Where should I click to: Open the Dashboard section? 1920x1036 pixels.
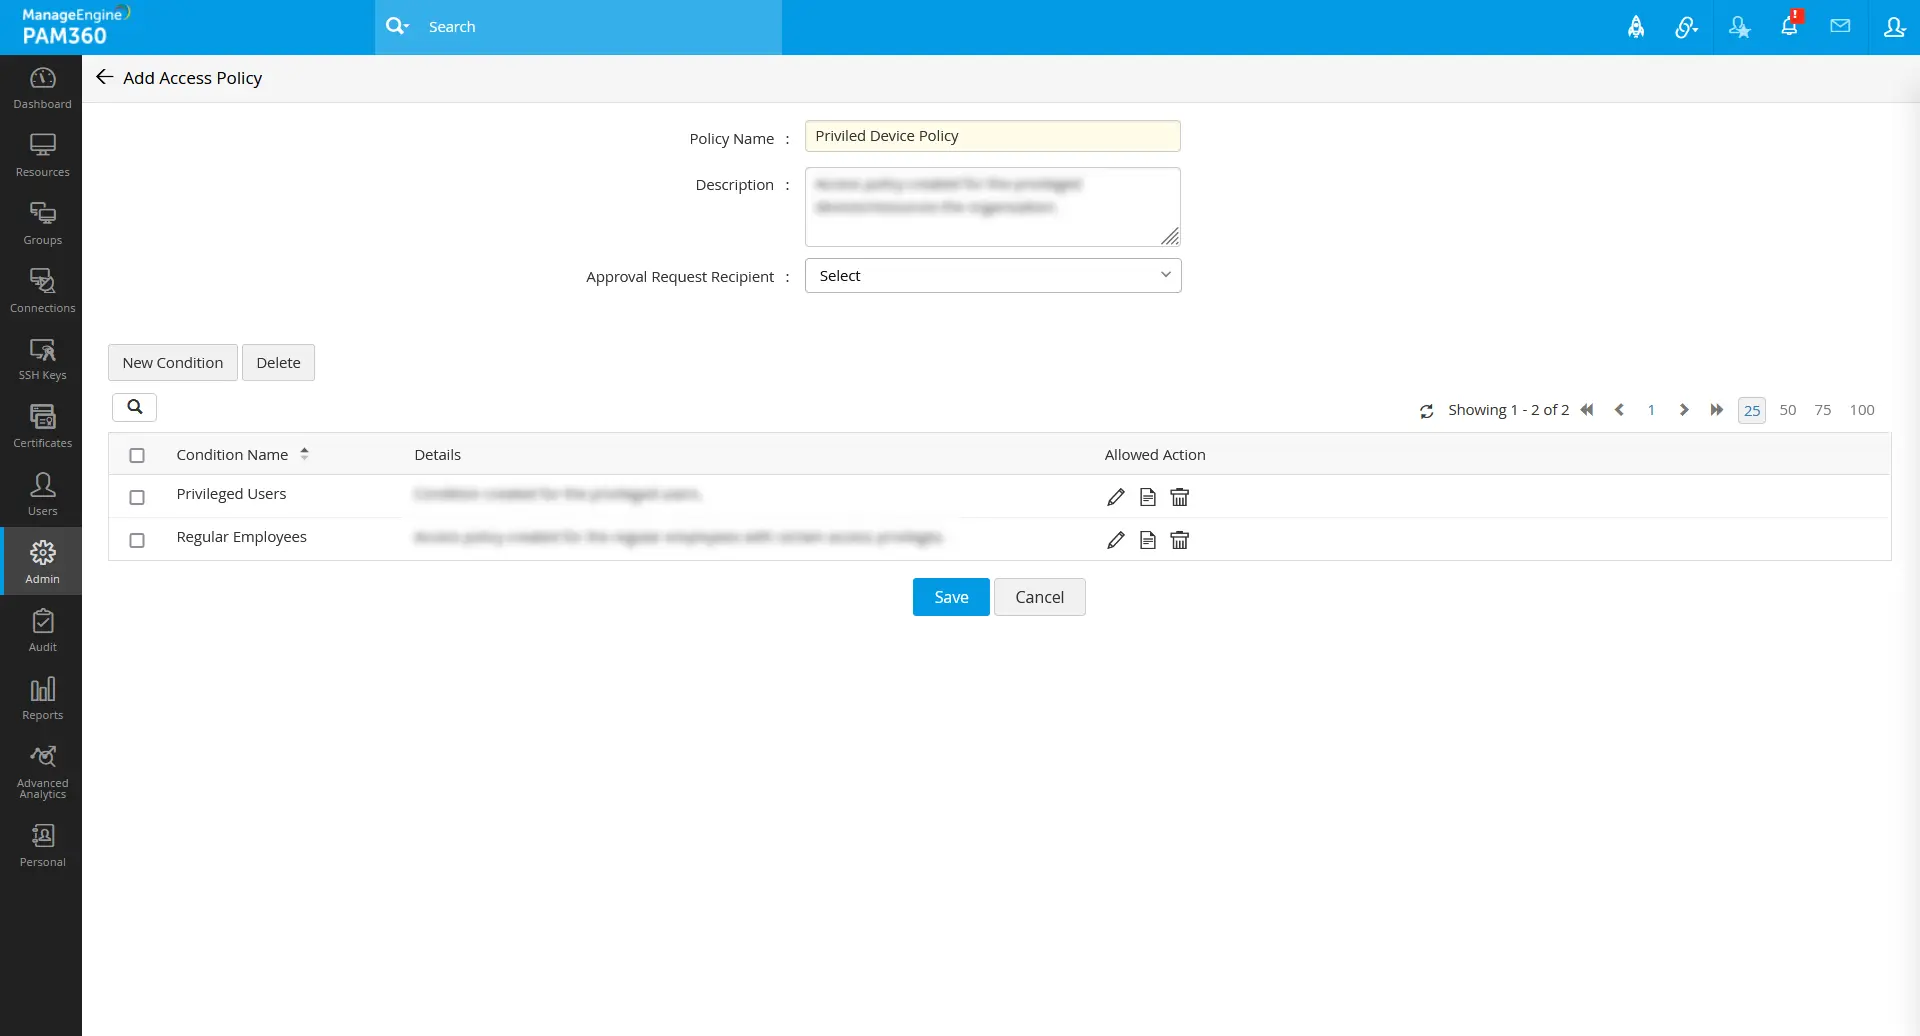click(42, 88)
